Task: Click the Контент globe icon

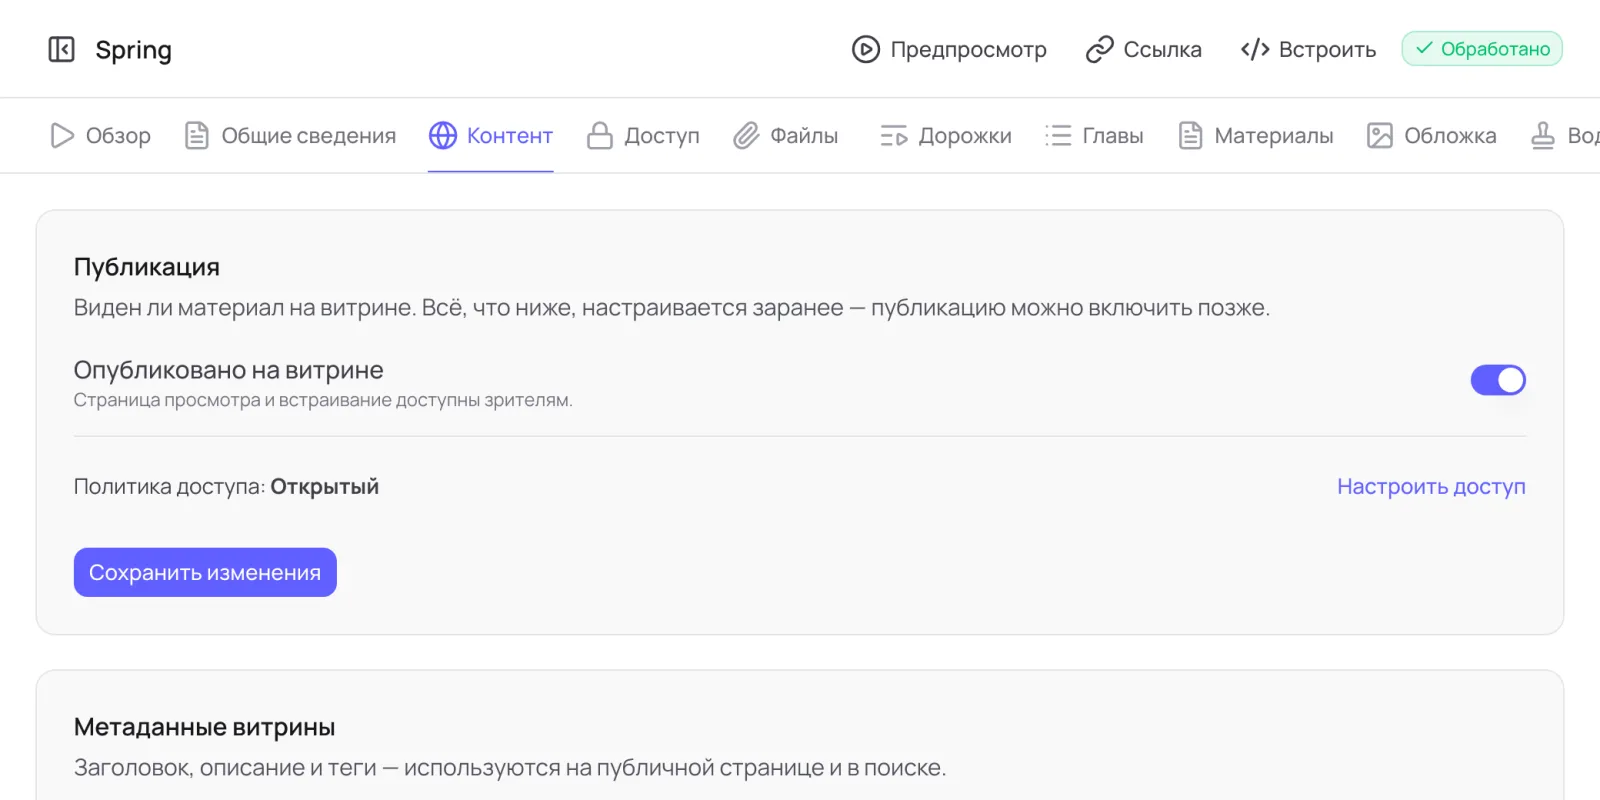Action: pyautogui.click(x=443, y=135)
